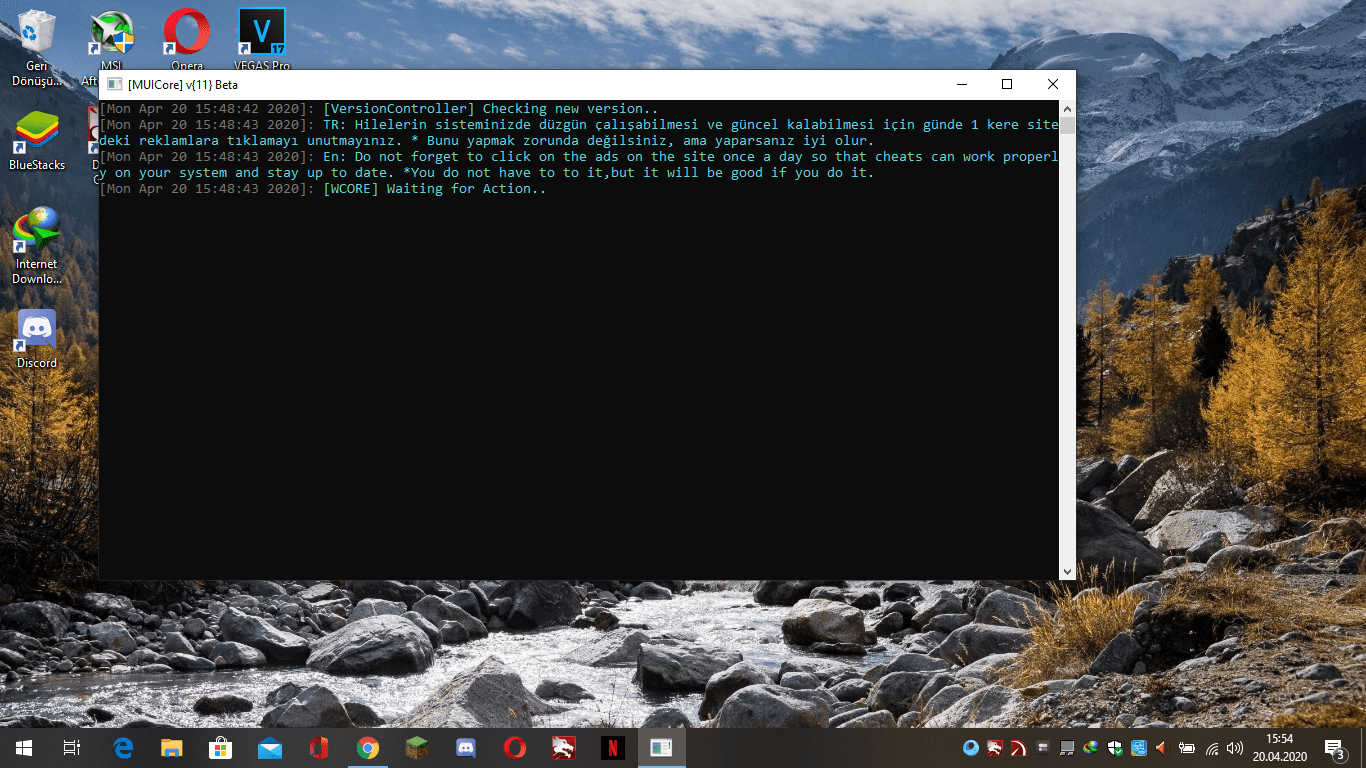The width and height of the screenshot is (1366, 768).
Task: Open Discord from the taskbar
Action: point(466,748)
